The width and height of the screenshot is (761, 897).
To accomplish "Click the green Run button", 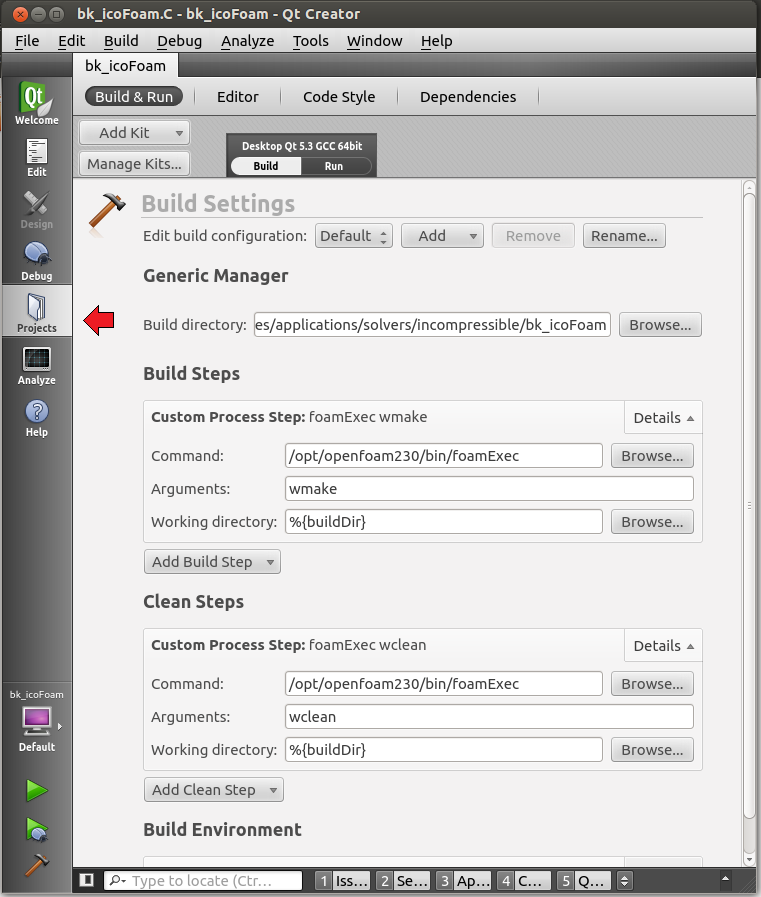I will pyautogui.click(x=37, y=791).
